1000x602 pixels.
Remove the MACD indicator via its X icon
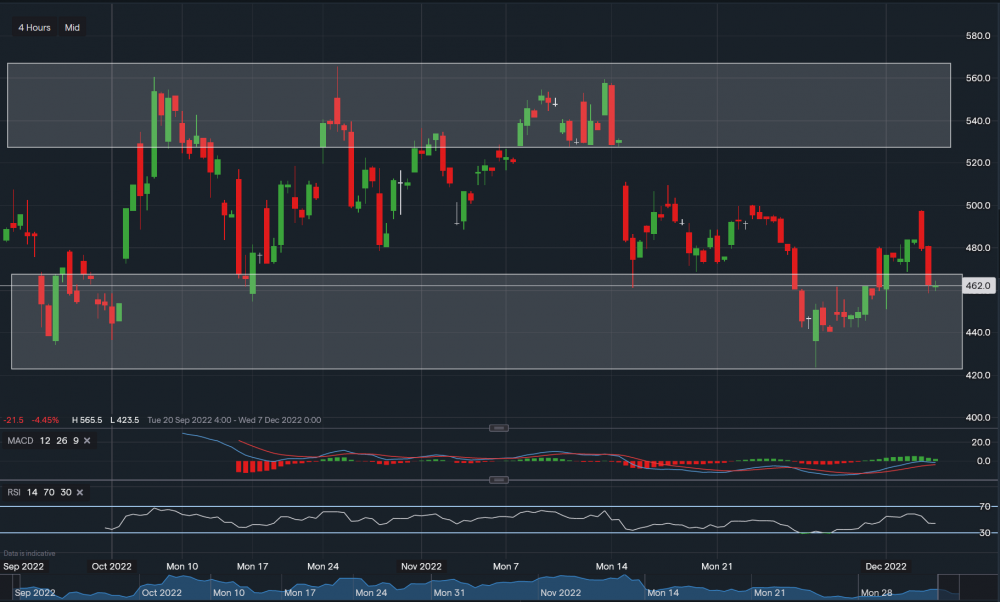point(87,441)
